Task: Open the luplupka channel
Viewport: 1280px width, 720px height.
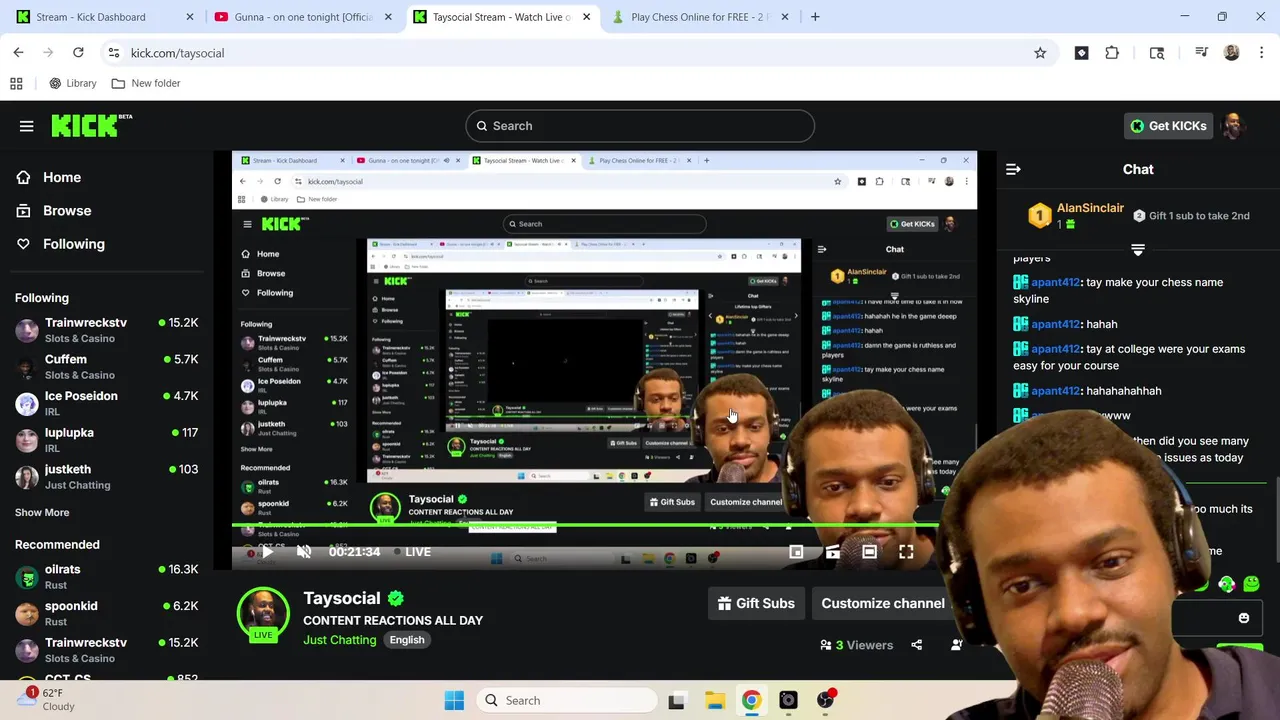Action: pos(107,440)
